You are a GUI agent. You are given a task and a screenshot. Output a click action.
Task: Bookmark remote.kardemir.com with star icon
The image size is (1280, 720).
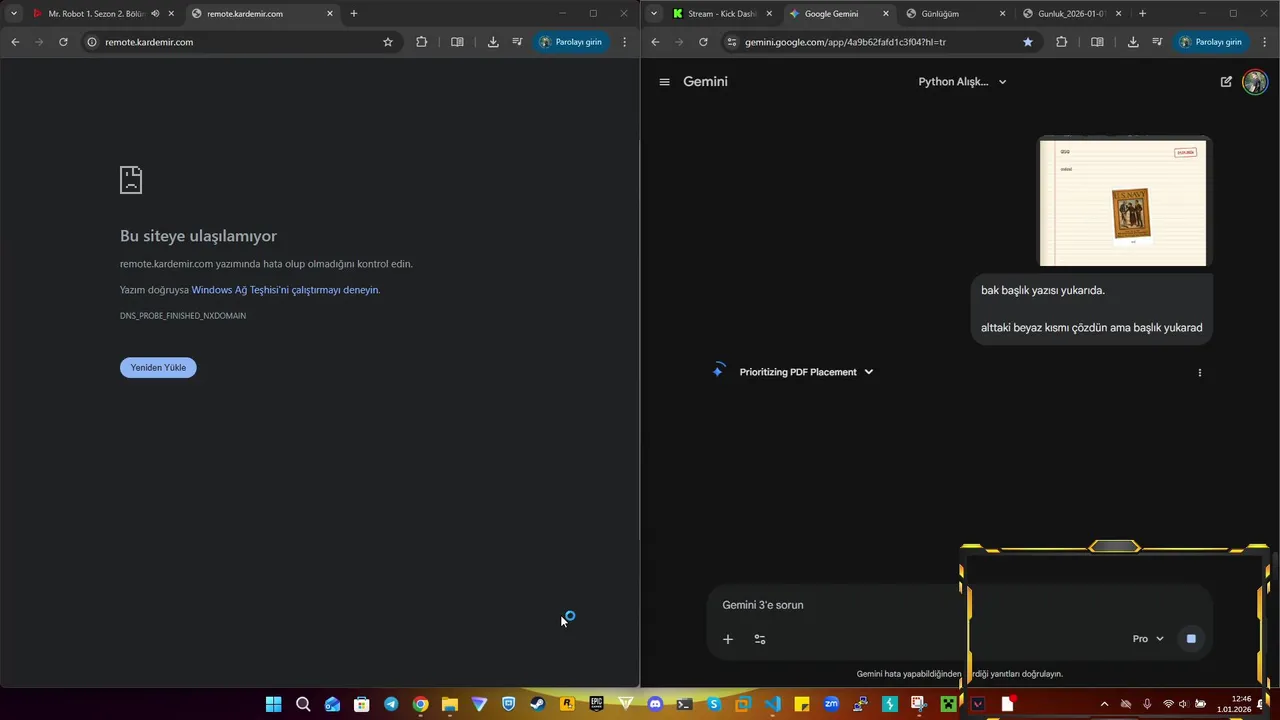tap(388, 42)
